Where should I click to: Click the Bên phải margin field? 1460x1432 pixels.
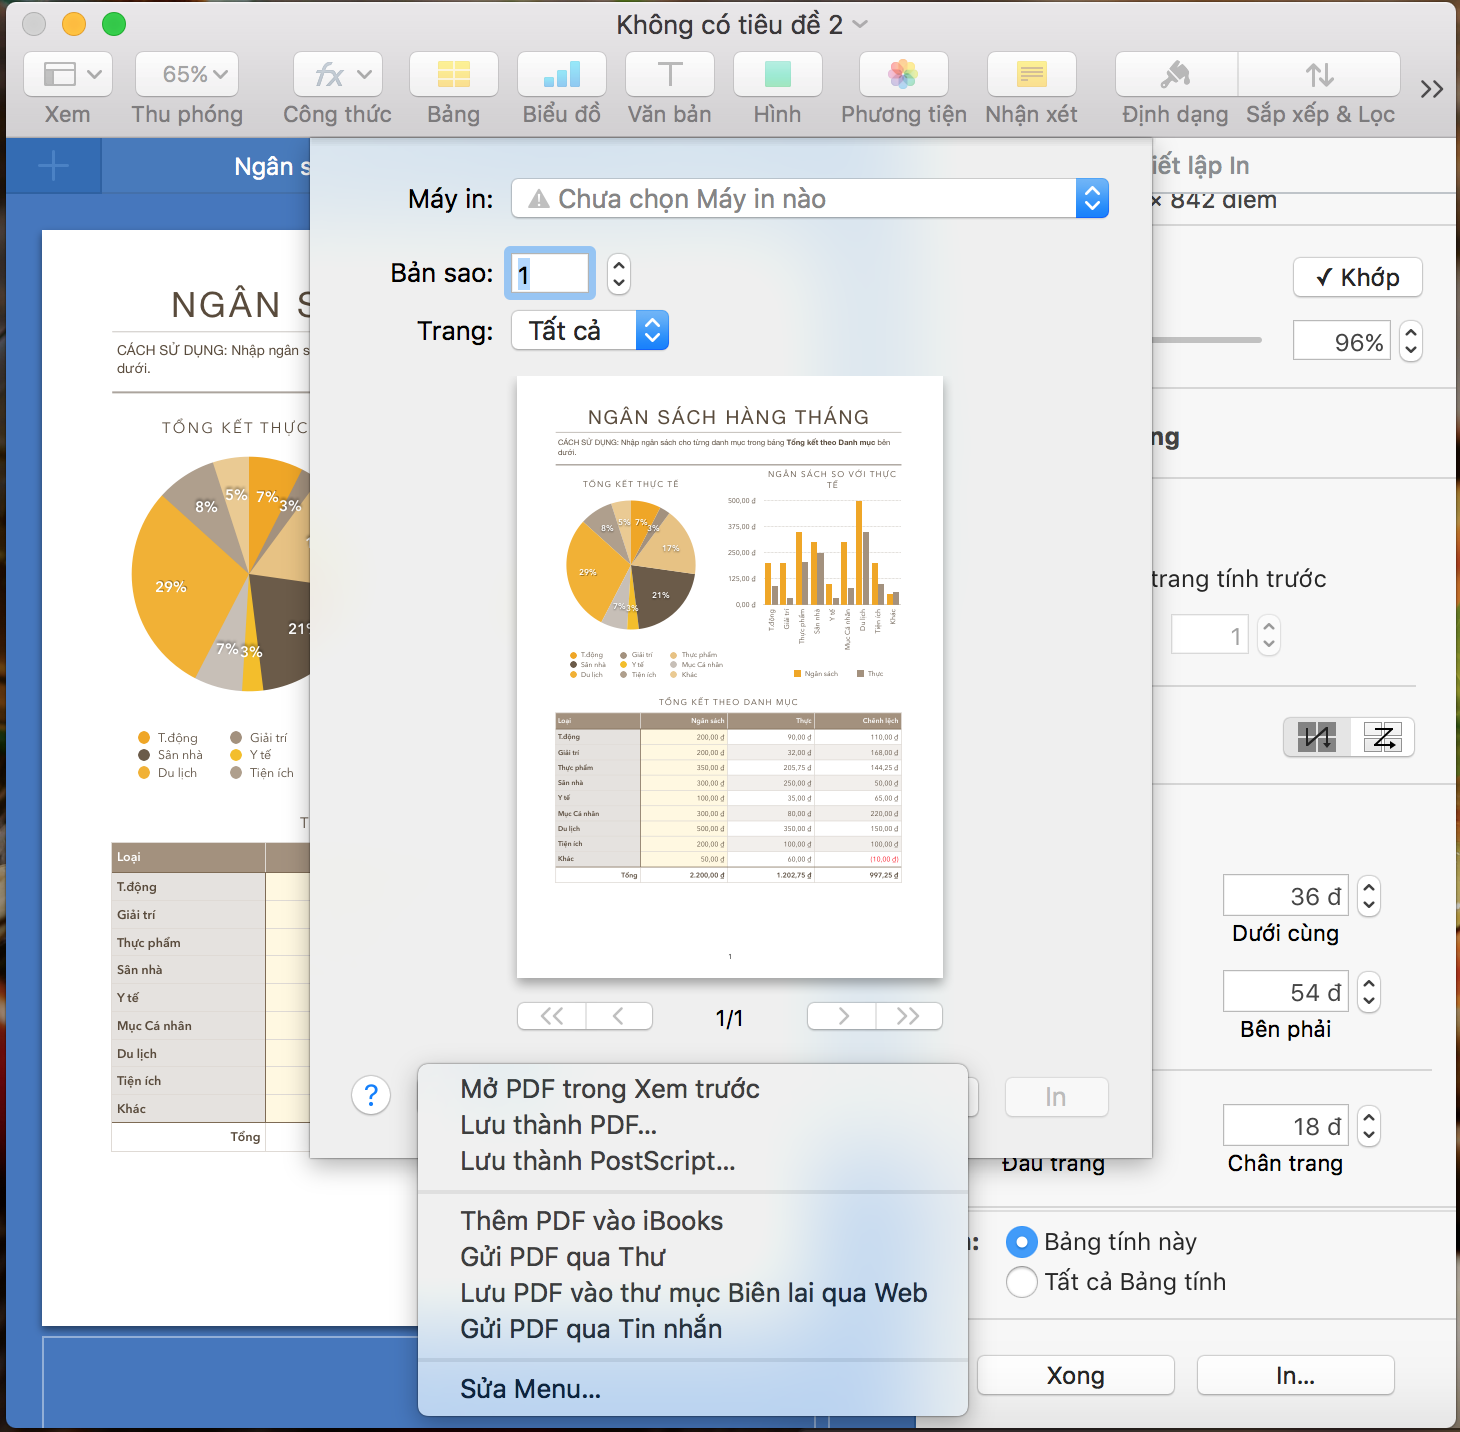pos(1286,992)
